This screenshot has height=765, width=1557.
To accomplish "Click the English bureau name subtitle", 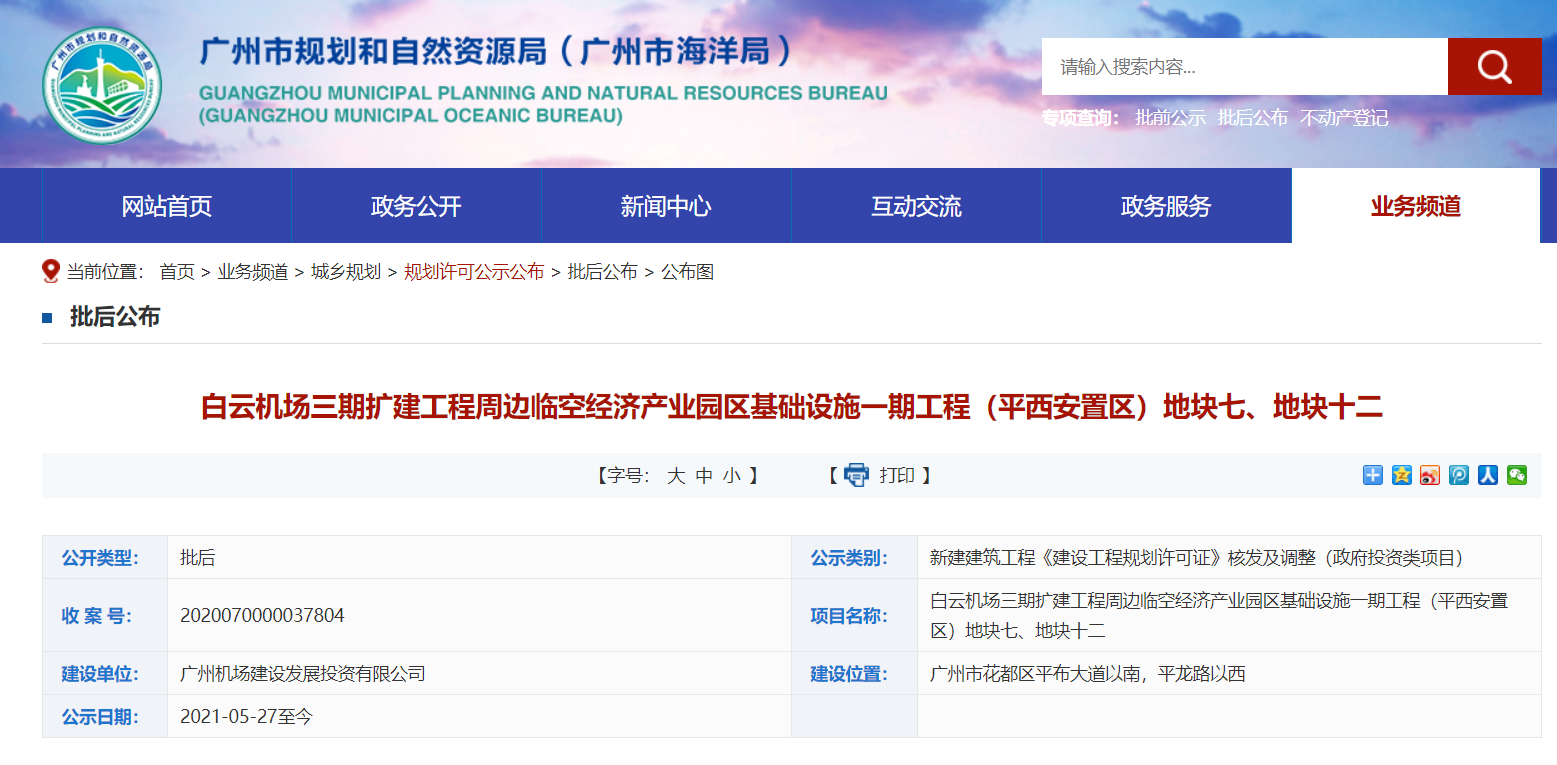I will tap(543, 104).
